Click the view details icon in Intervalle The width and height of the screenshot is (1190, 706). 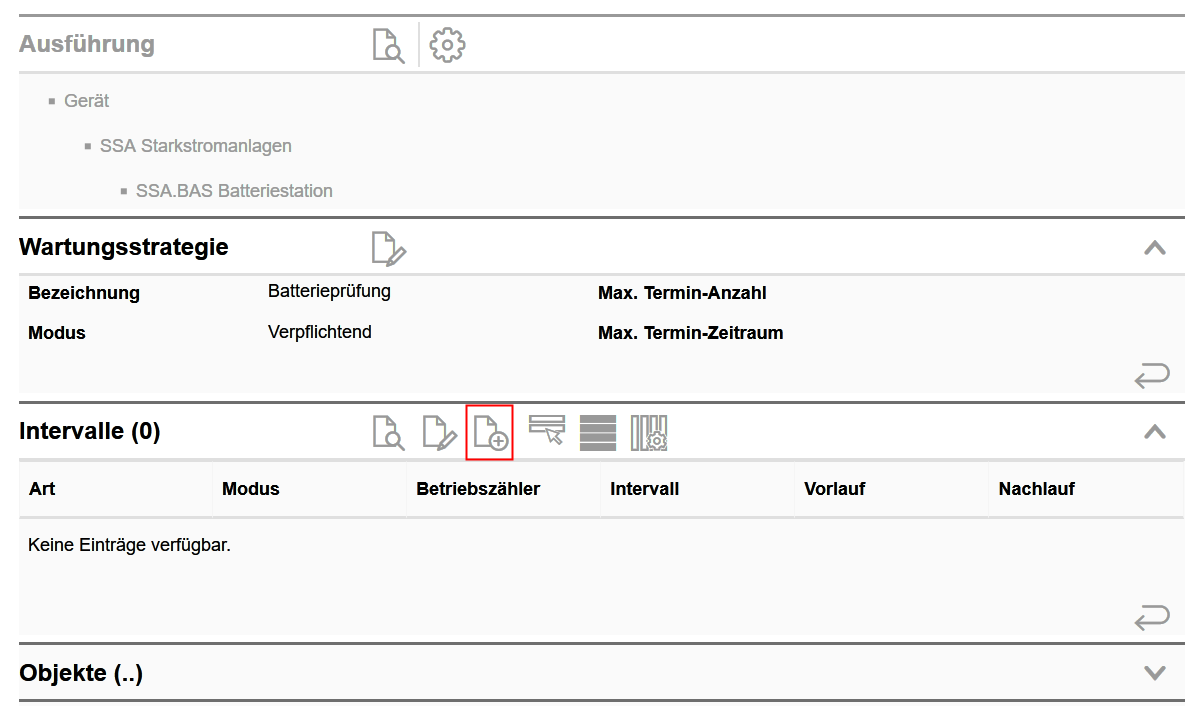click(388, 432)
